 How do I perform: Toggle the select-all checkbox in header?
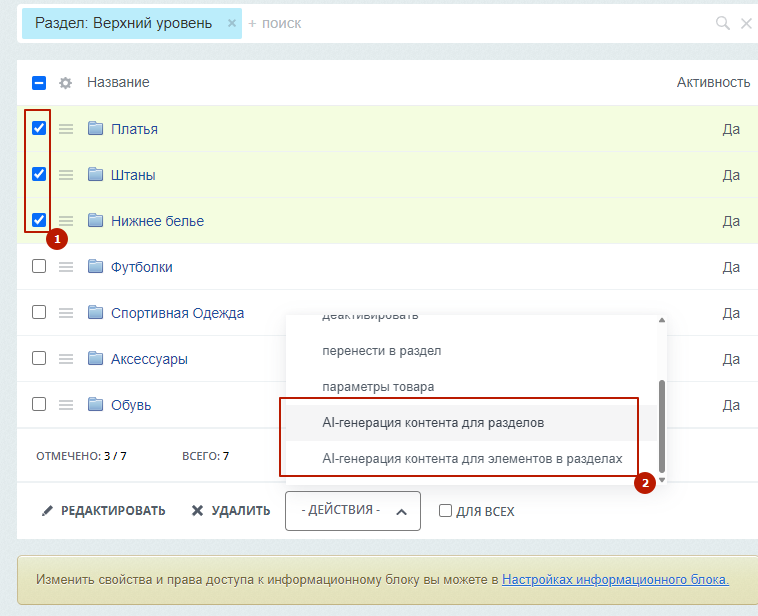pyautogui.click(x=39, y=83)
